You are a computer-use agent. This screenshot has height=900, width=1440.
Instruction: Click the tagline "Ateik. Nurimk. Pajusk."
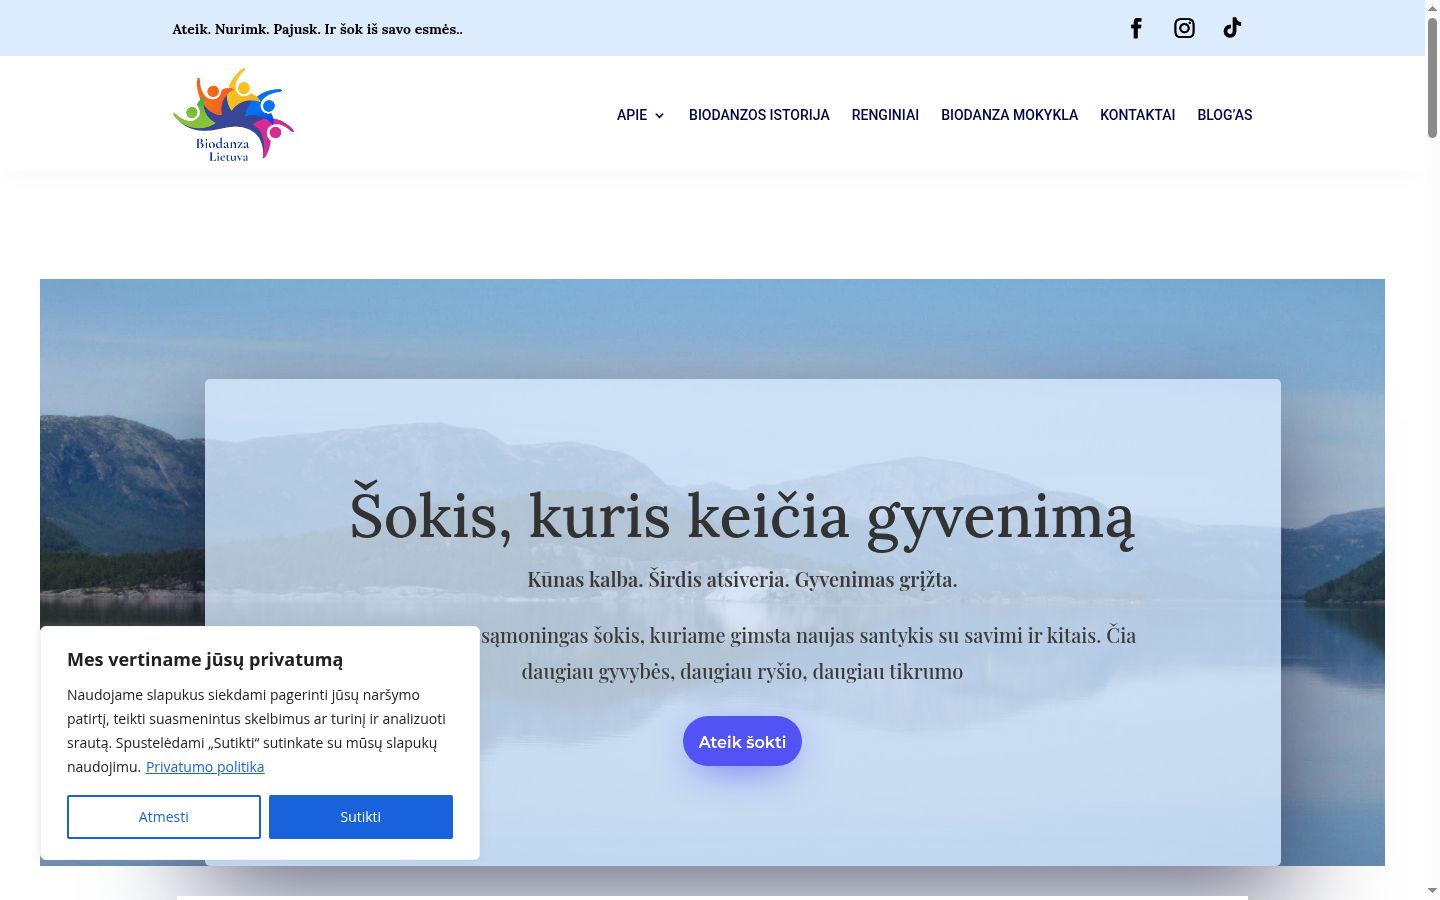click(x=244, y=29)
